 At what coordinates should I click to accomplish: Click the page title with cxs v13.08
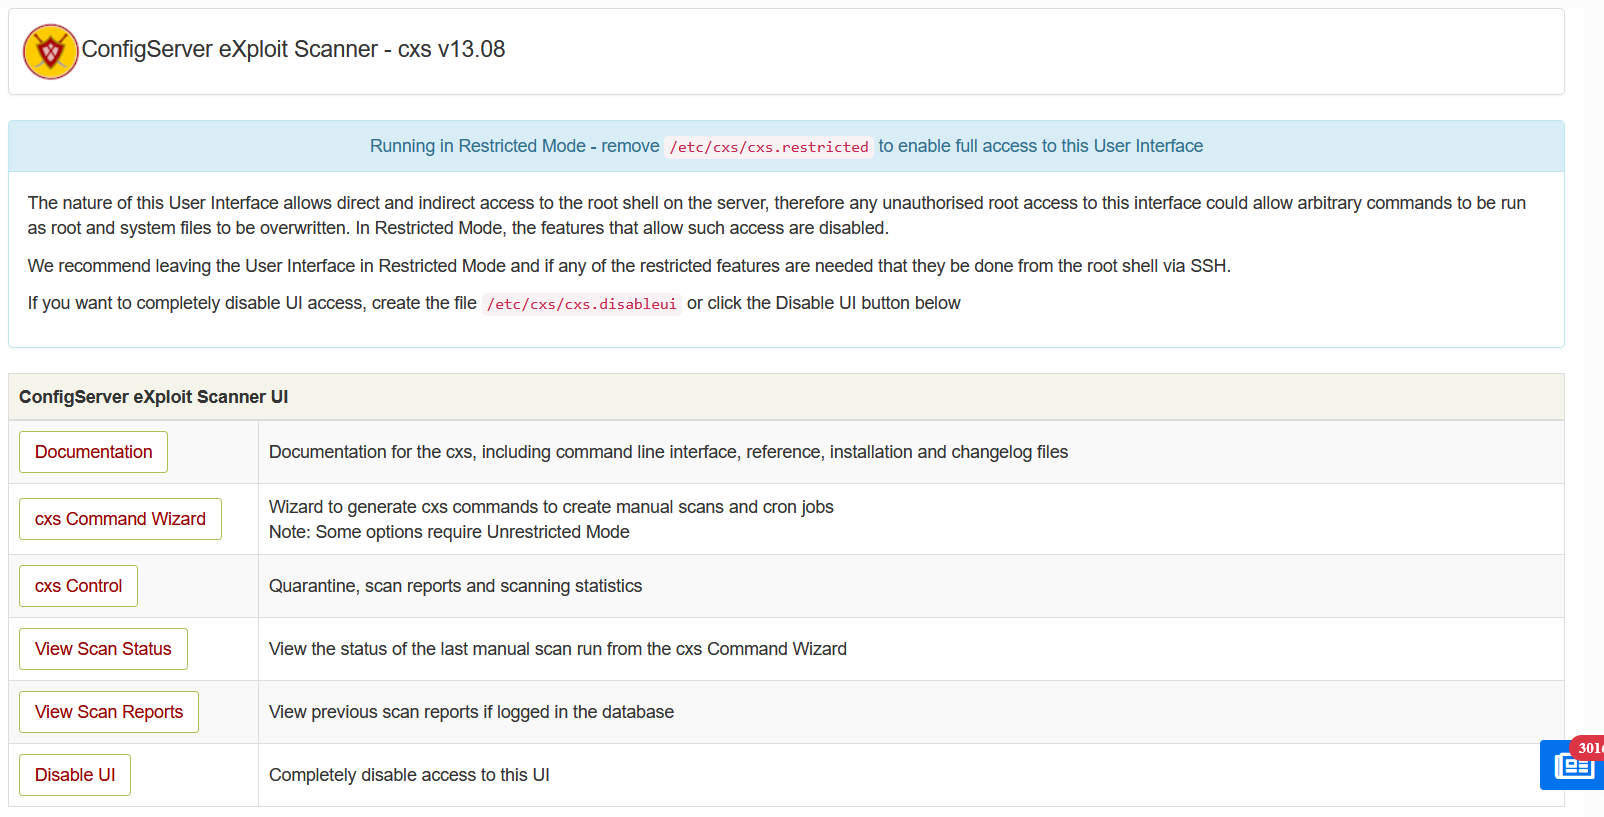point(293,49)
